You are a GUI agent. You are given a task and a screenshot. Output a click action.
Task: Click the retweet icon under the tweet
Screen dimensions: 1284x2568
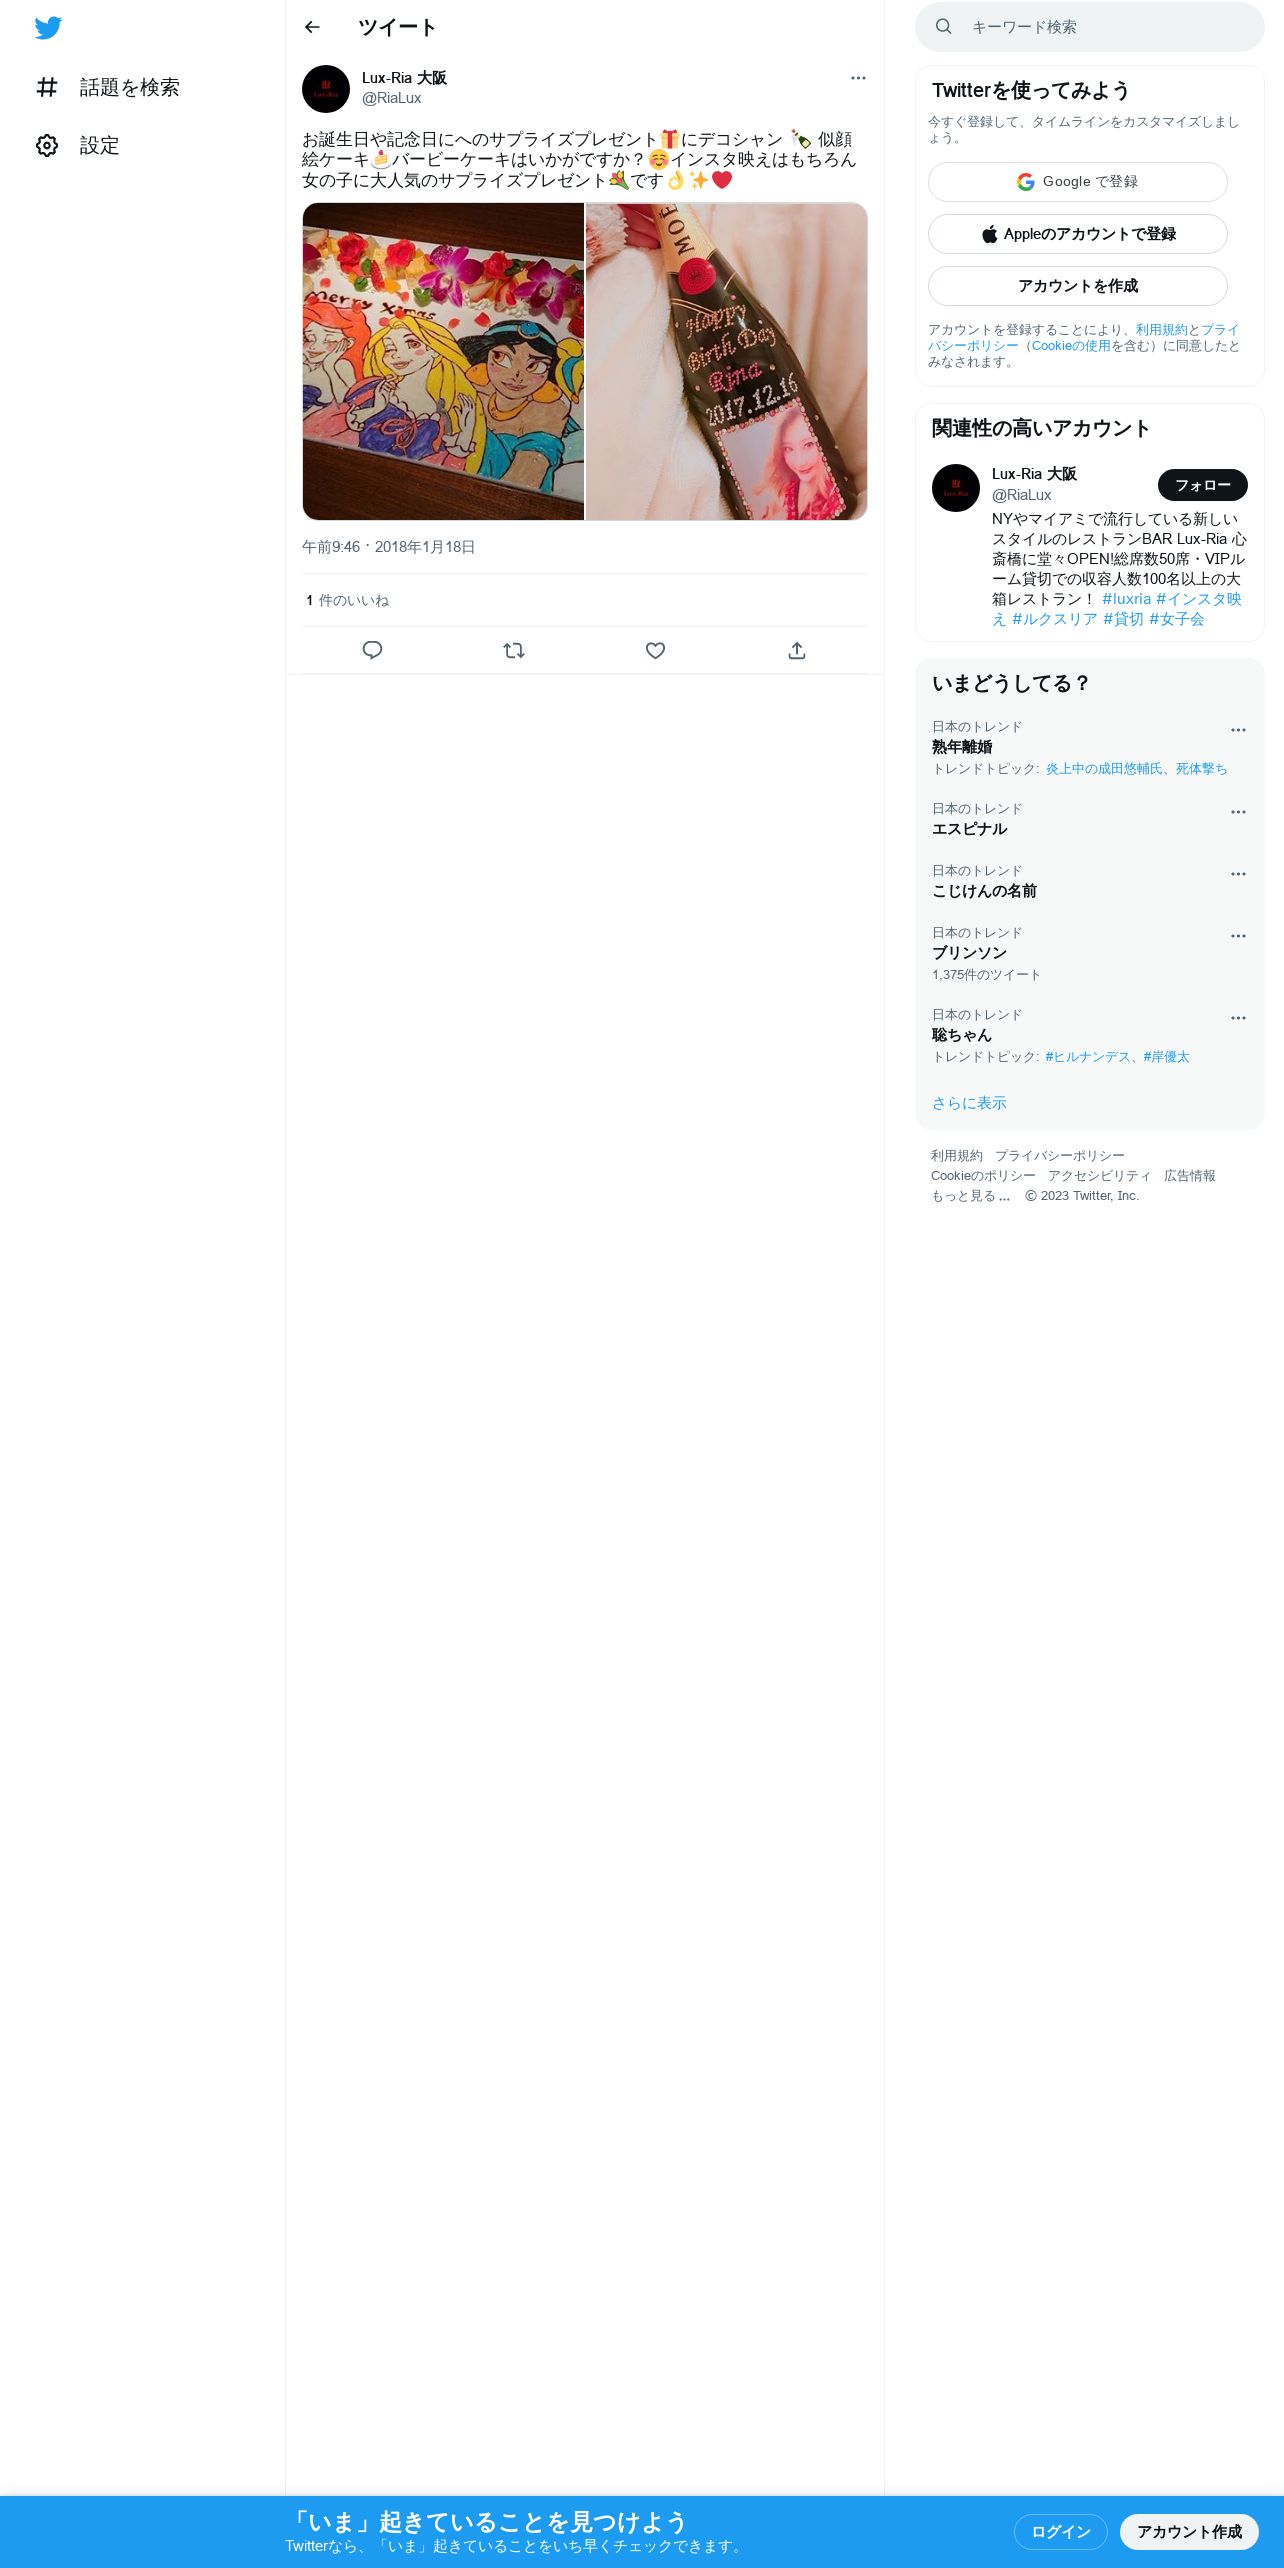(x=514, y=650)
